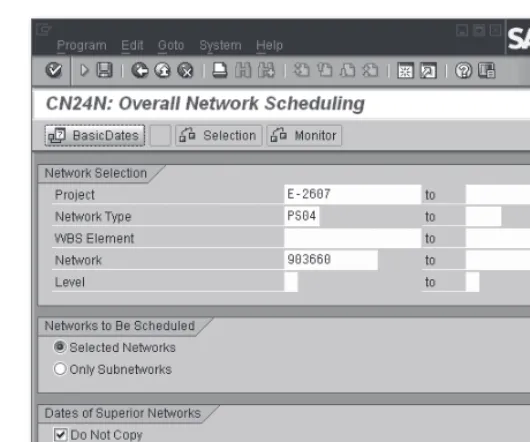Click the Project field containing E-2607
Viewport: 530px width, 442px height.
(x=353, y=194)
